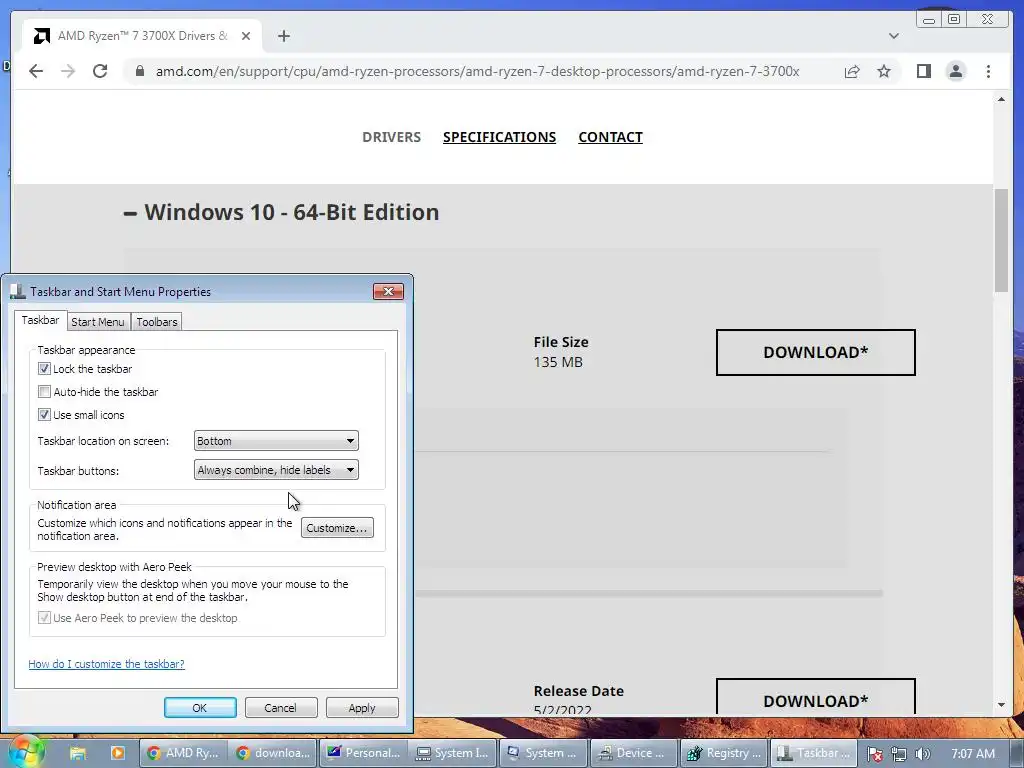Click network tray icon
Image resolution: width=1024 pixels, height=768 pixels.
(899, 754)
